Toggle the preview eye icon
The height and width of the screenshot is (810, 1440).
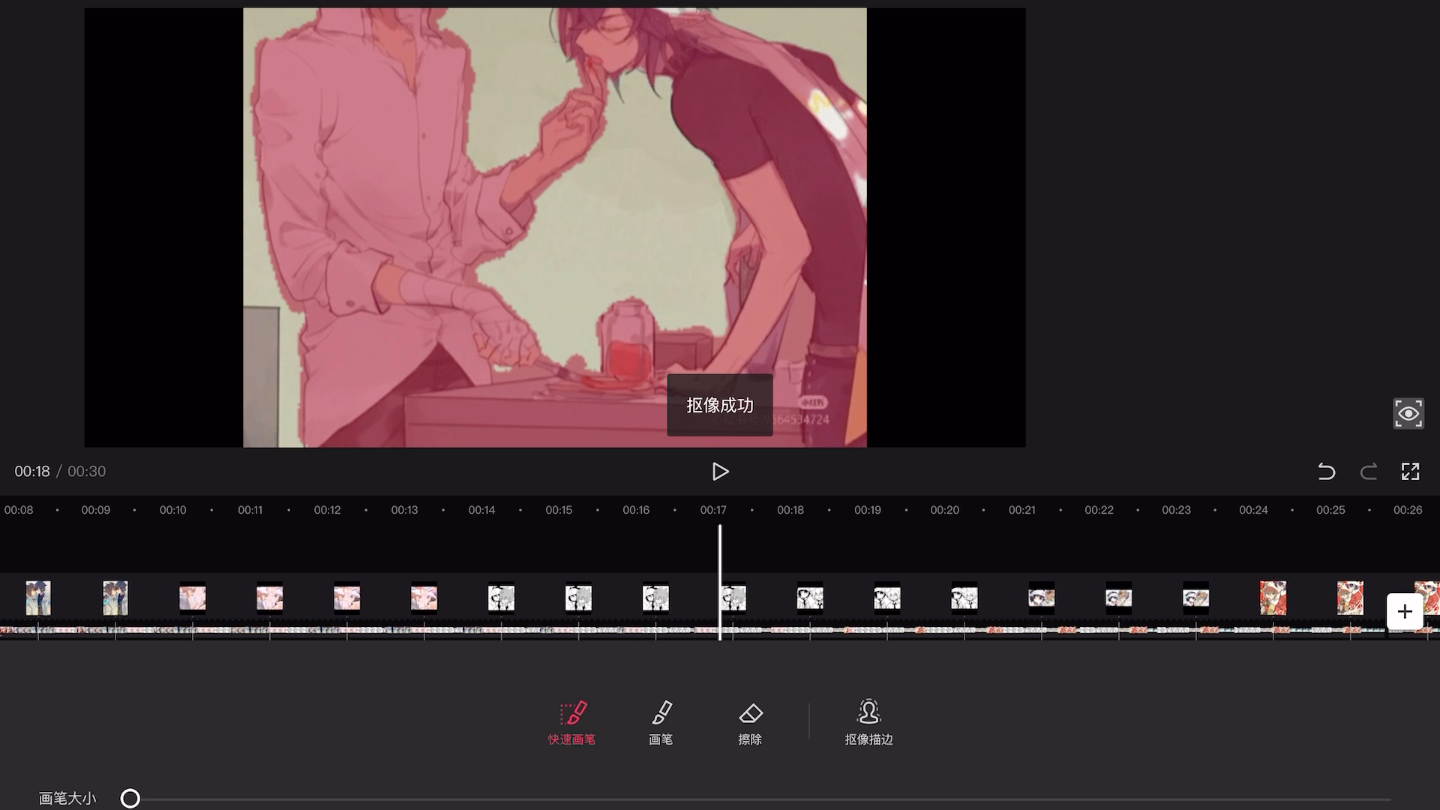1408,413
